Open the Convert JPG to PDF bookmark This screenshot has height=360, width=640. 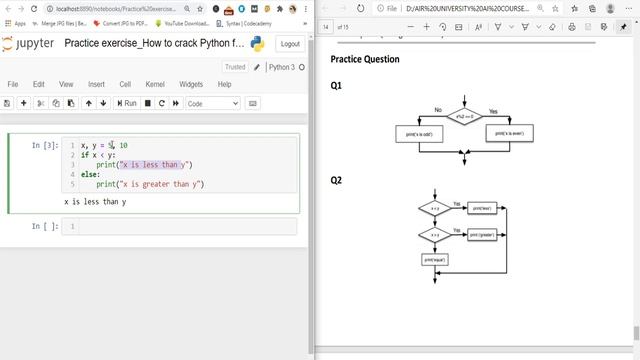121,24
